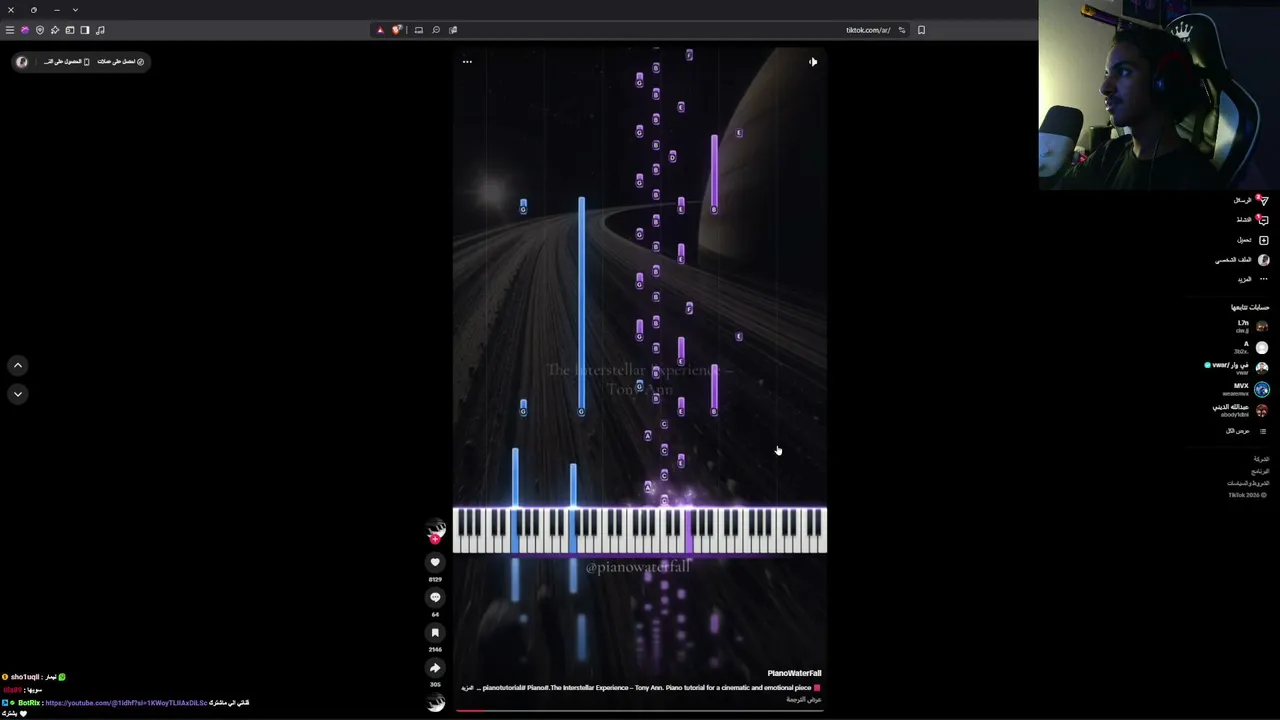Viewport: 1280px width, 720px height.
Task: Seek on the video progress bar
Action: click(640, 711)
